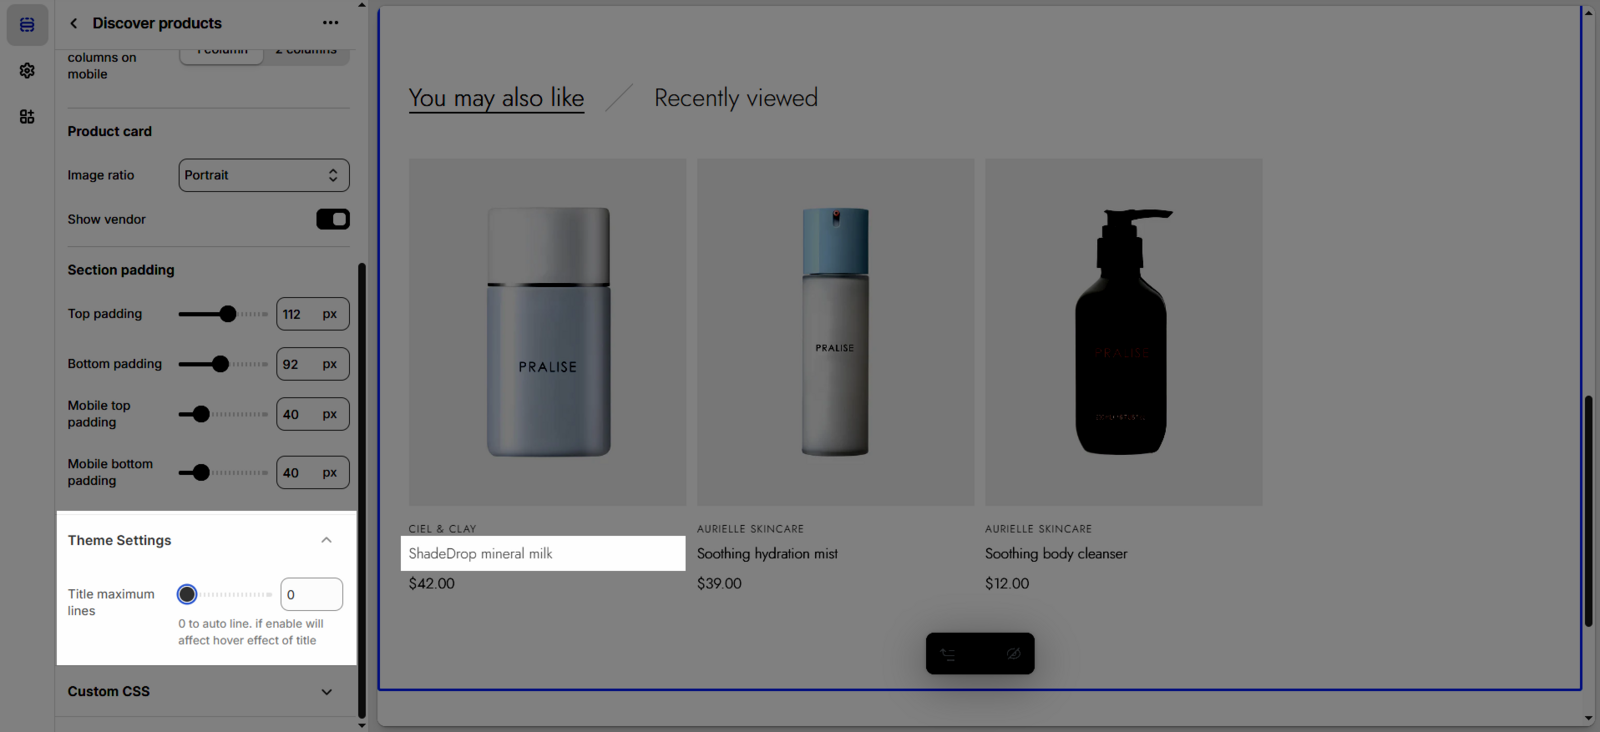The width and height of the screenshot is (1600, 732).
Task: Click the move-up icon in floating toolbar
Action: [948, 654]
